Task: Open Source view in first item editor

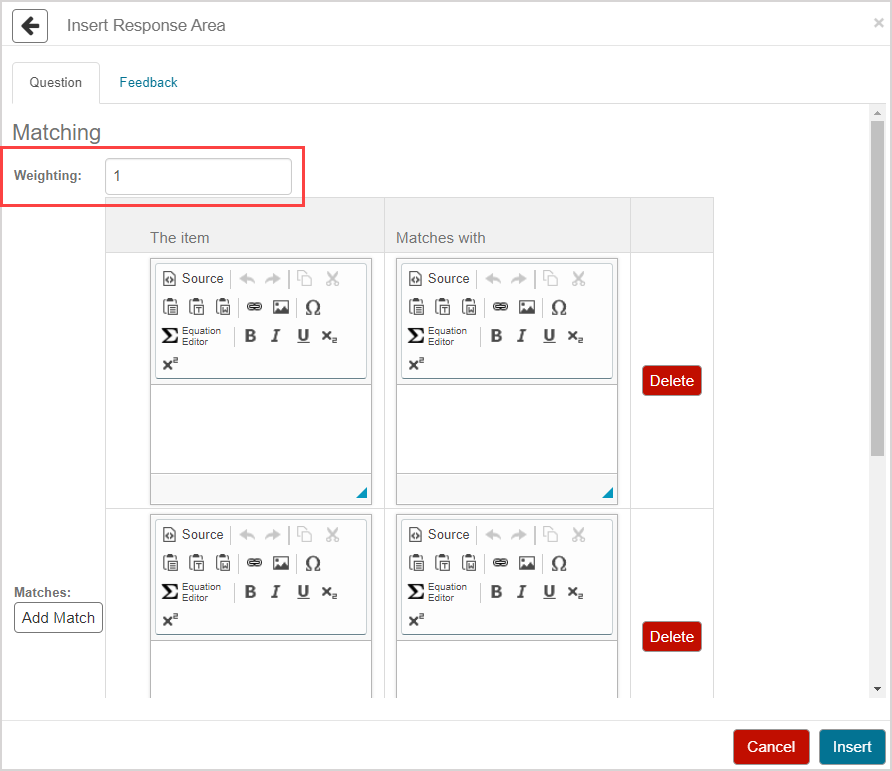Action: point(193,279)
